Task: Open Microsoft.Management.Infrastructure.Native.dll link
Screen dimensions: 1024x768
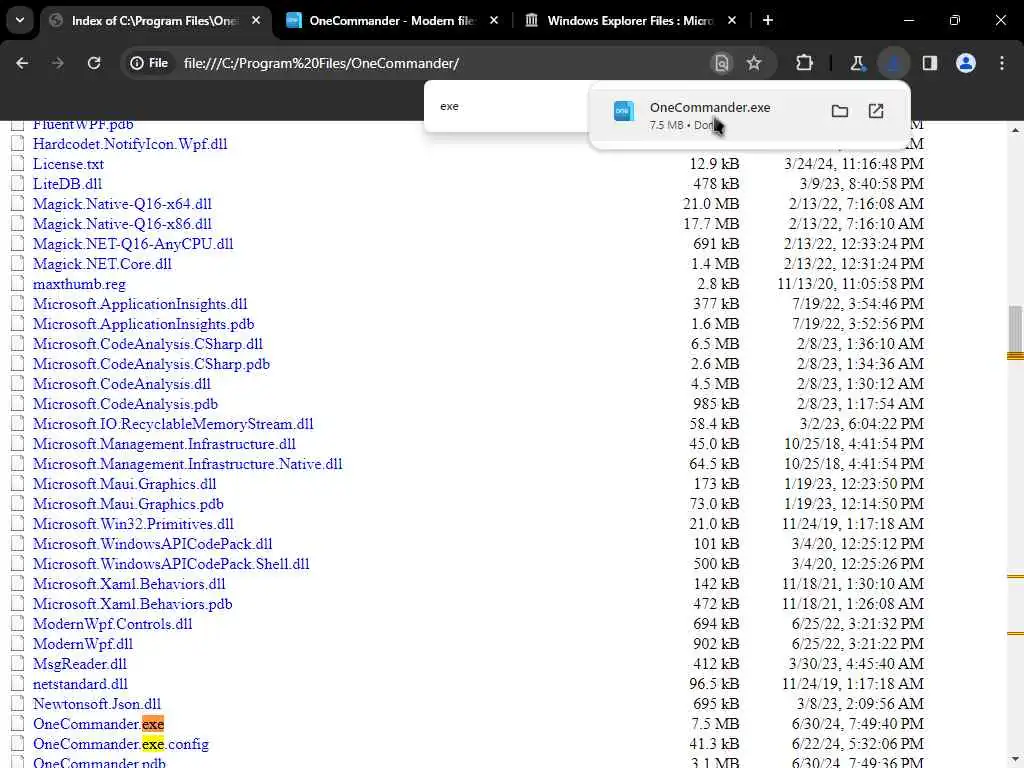Action: tap(187, 464)
